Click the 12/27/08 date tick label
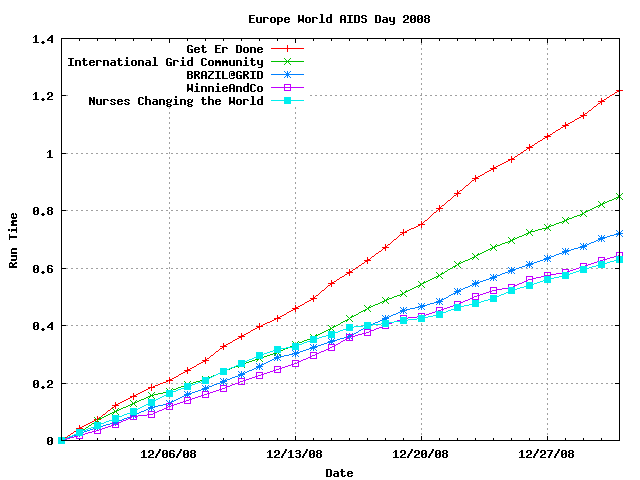The width and height of the screenshot is (640, 480). click(548, 453)
